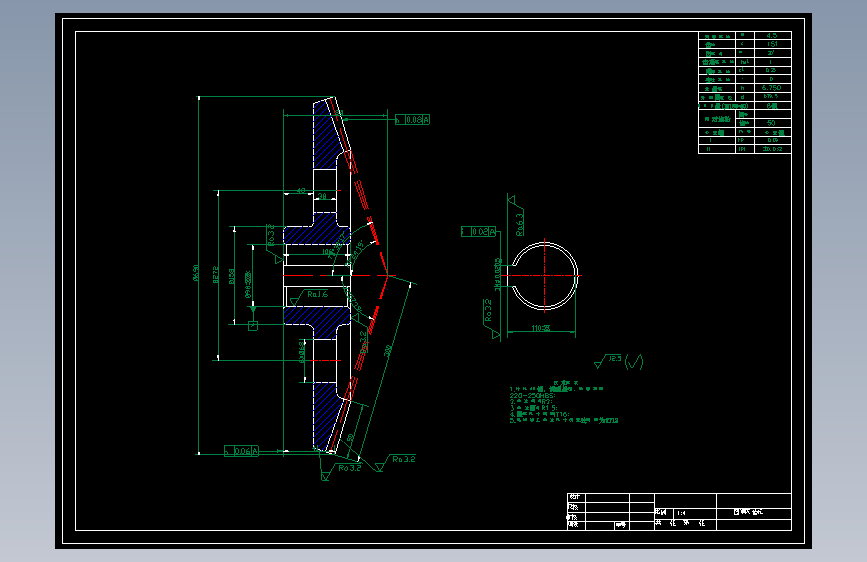The height and width of the screenshot is (562, 867).
Task: Click the "50" tooth face width dimension at the bottom
Action: pyautogui.click(x=351, y=437)
